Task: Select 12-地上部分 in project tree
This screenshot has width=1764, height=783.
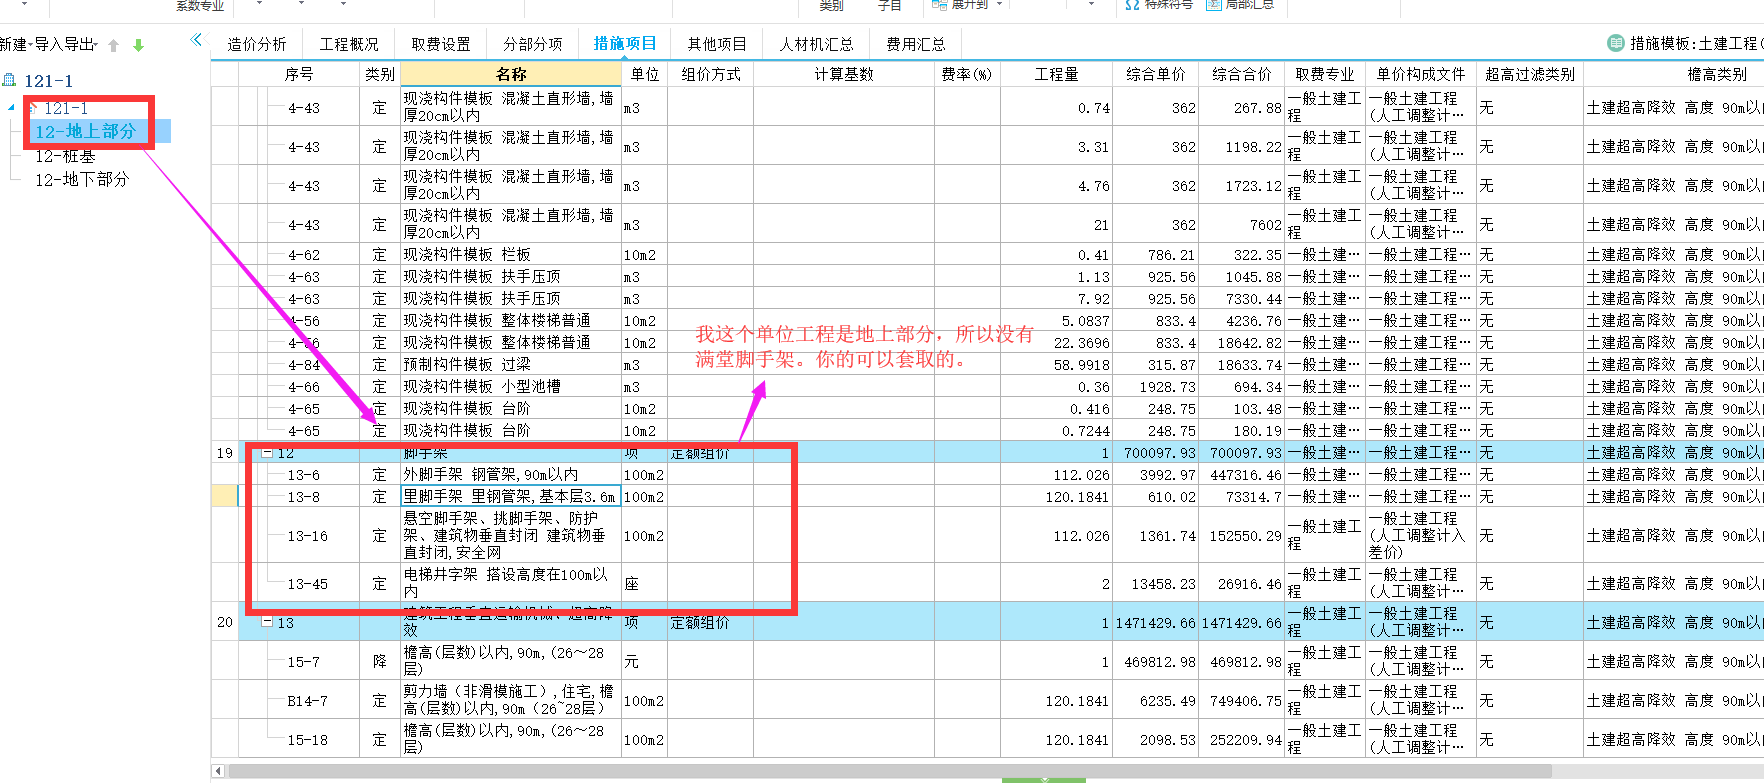Action: coord(85,131)
